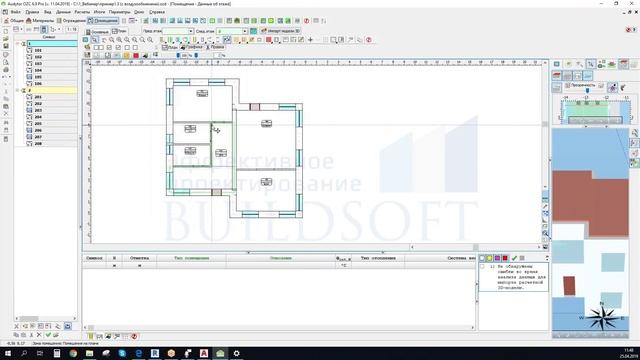Select room 208 in tree
Image resolution: width=640 pixels, height=360 pixels.
tap(38, 144)
